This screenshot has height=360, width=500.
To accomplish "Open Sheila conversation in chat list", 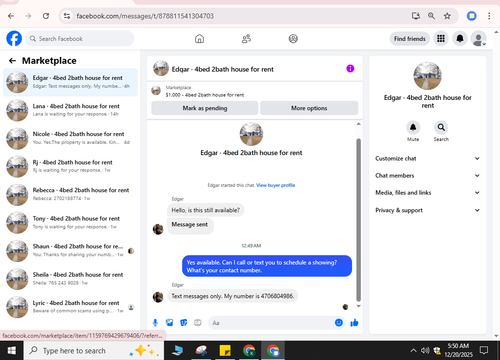I will pos(70,279).
